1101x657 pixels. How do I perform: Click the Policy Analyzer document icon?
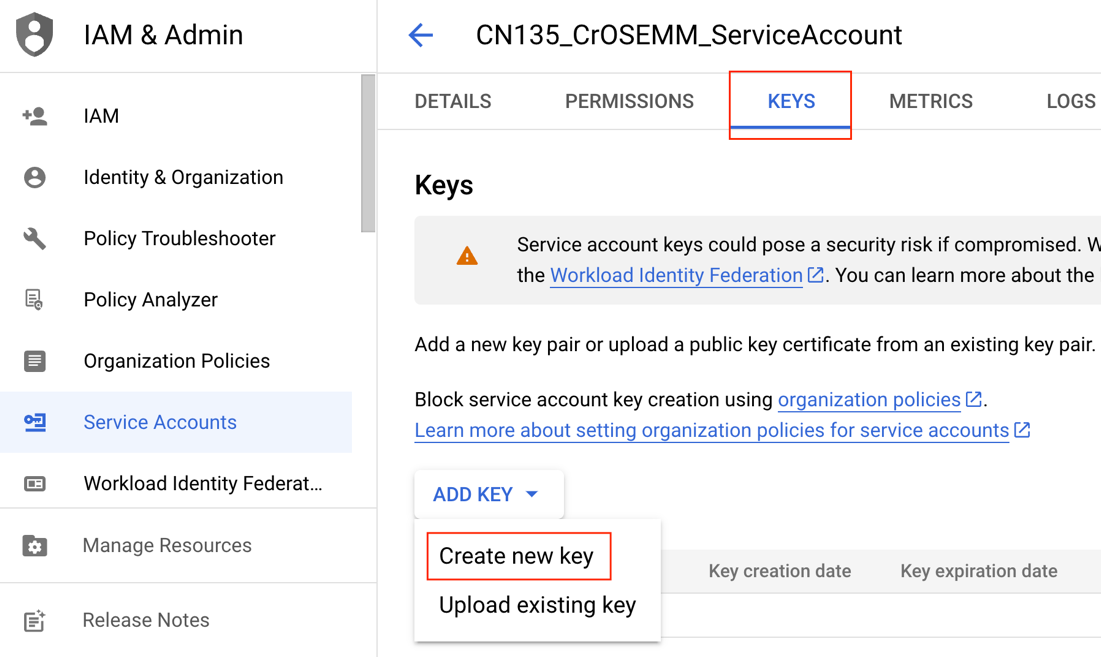click(35, 300)
